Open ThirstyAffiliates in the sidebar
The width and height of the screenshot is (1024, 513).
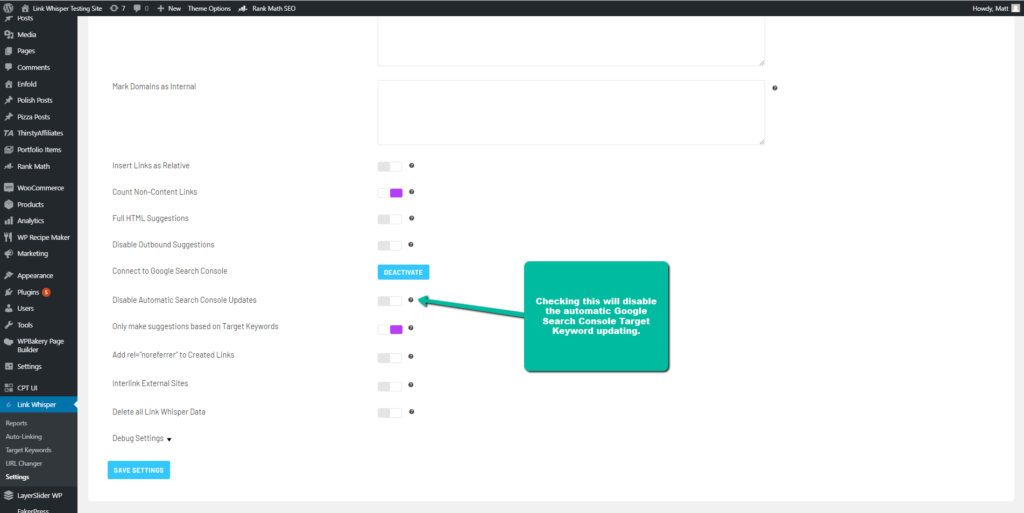click(39, 133)
